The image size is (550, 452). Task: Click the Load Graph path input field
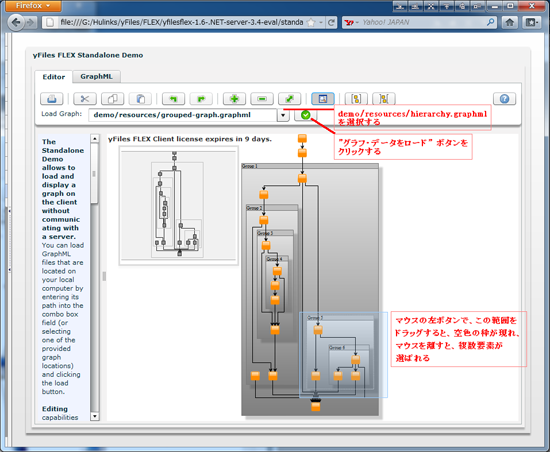[x=182, y=115]
